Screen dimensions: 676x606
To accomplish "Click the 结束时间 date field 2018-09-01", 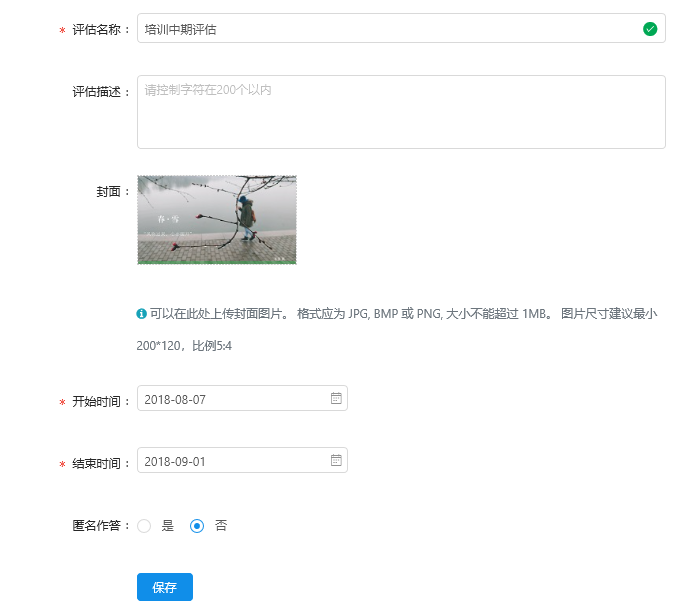I will pos(242,460).
